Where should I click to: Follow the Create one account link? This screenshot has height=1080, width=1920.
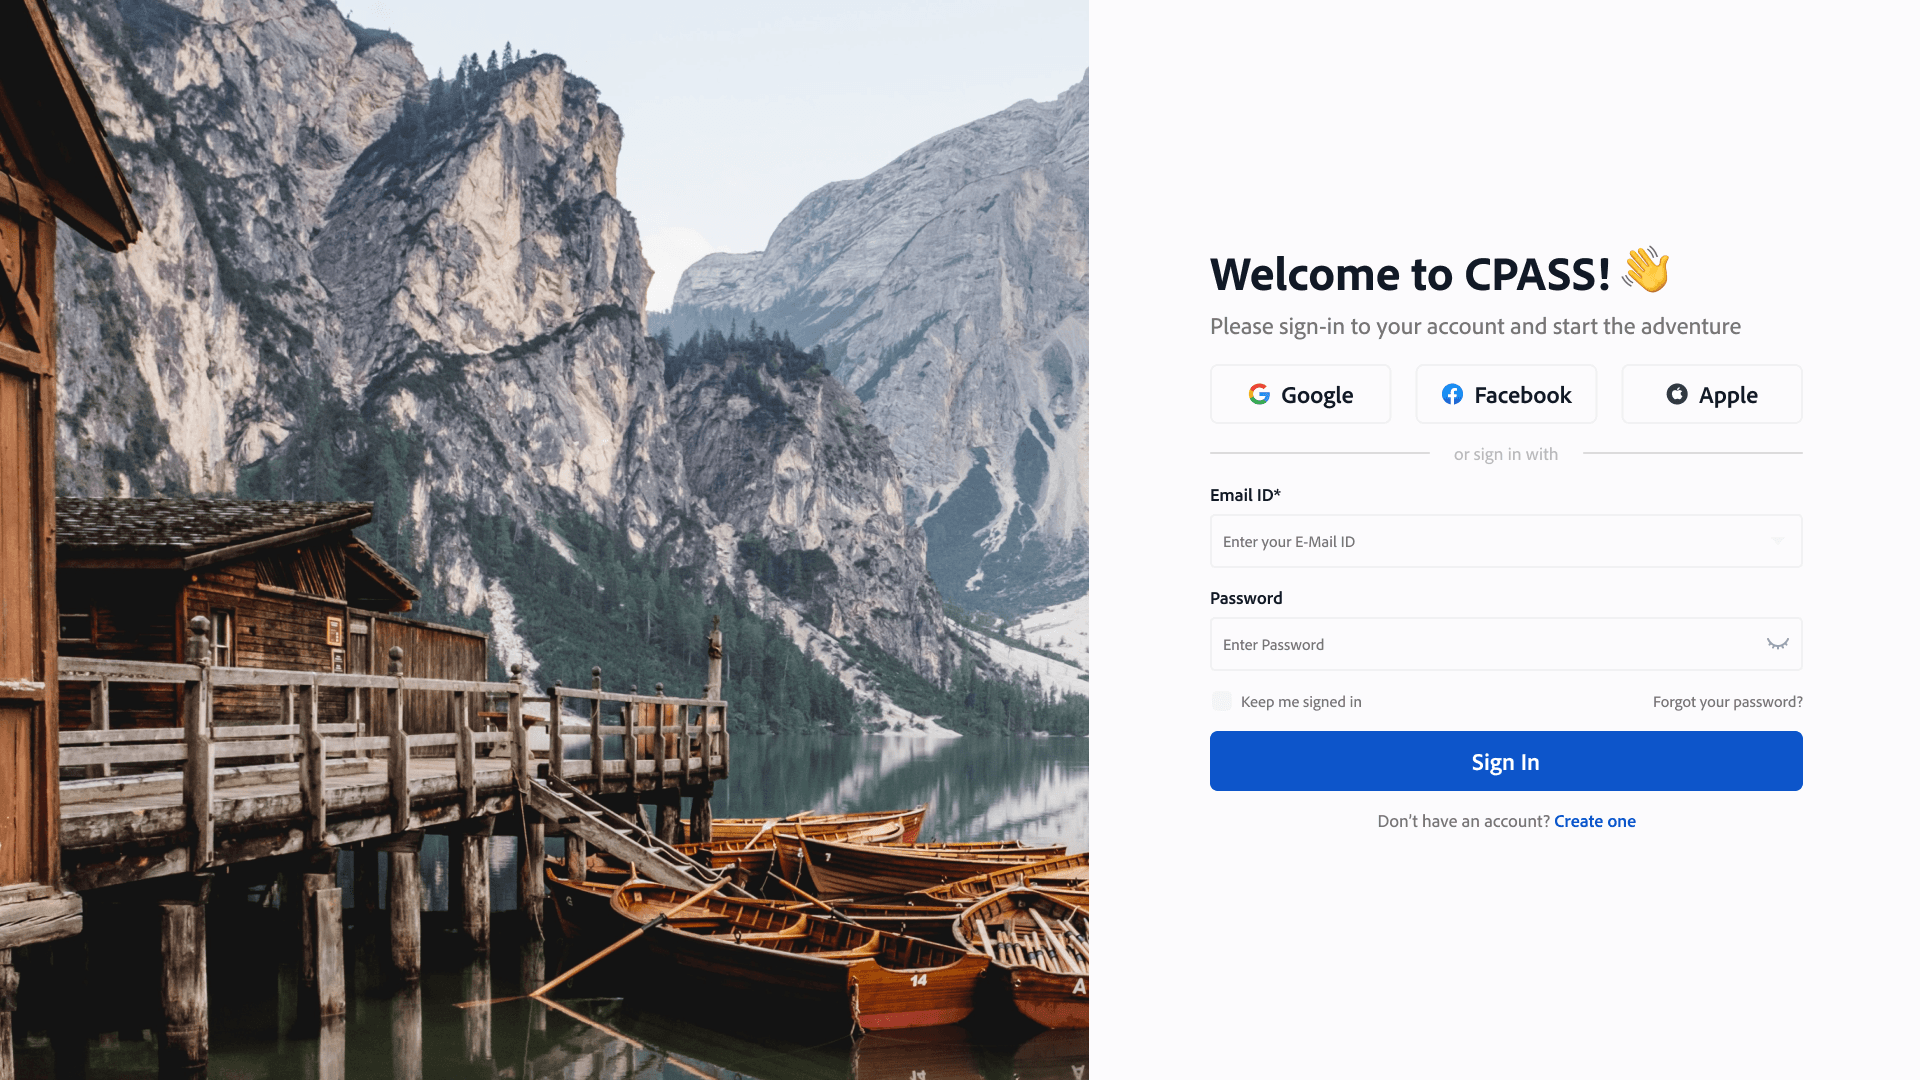pos(1594,821)
